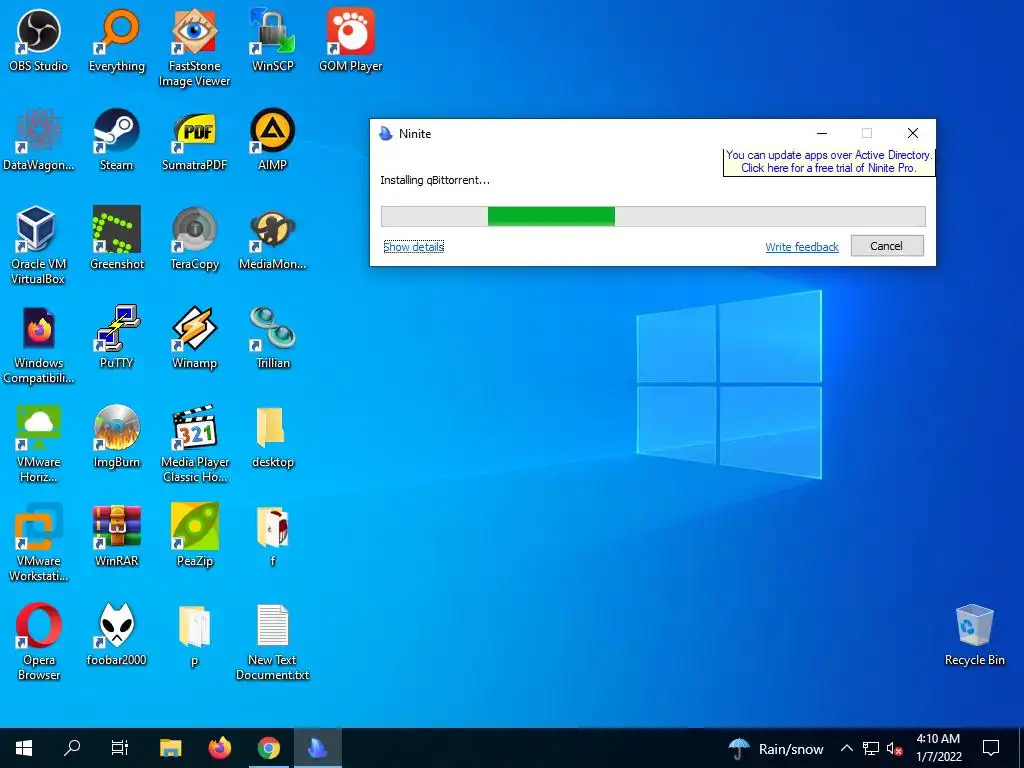Image resolution: width=1024 pixels, height=768 pixels.
Task: Click the VMware Workstation desktop shortcut
Action: 39,542
